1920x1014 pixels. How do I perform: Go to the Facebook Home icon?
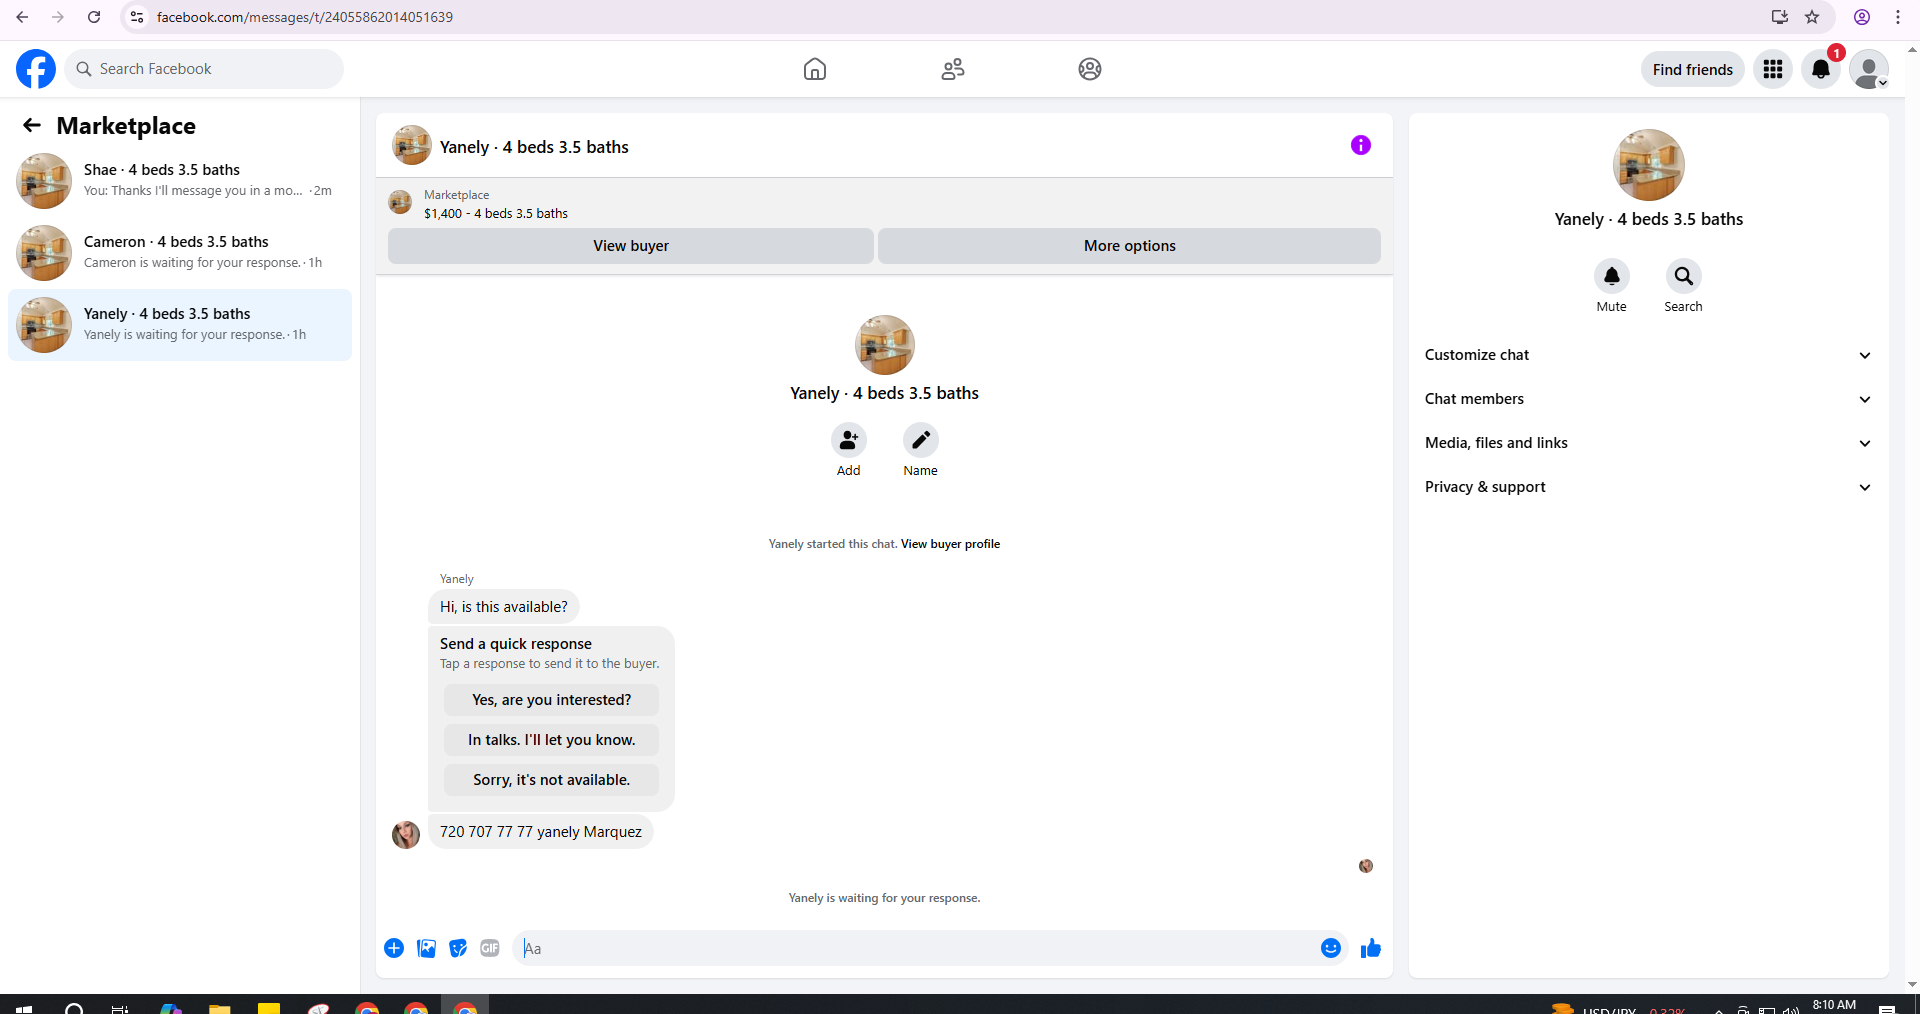(x=815, y=69)
